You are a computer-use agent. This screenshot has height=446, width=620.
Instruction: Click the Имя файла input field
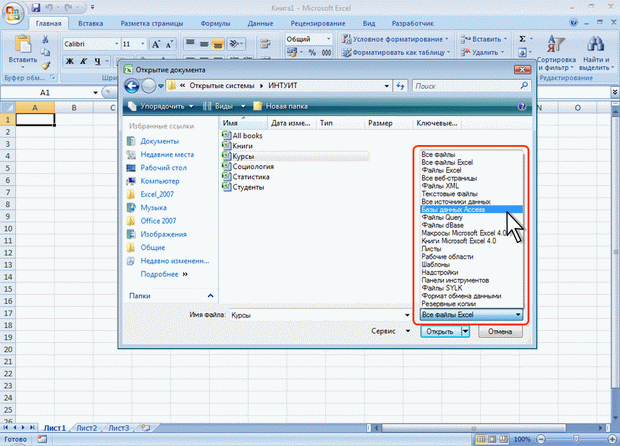pyautogui.click(x=320, y=315)
